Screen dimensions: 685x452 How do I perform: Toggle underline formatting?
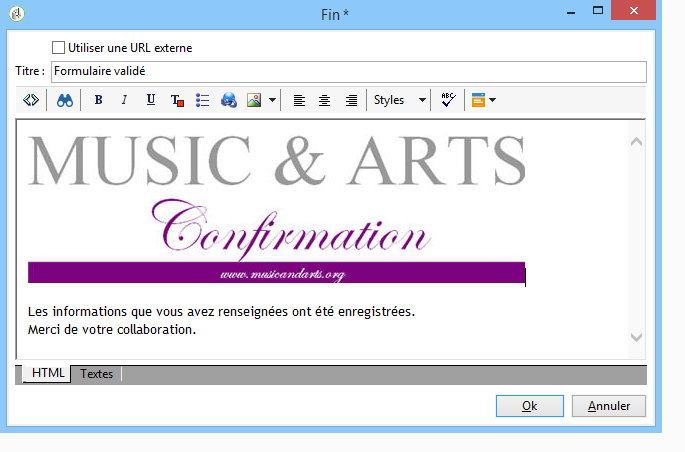(x=151, y=100)
